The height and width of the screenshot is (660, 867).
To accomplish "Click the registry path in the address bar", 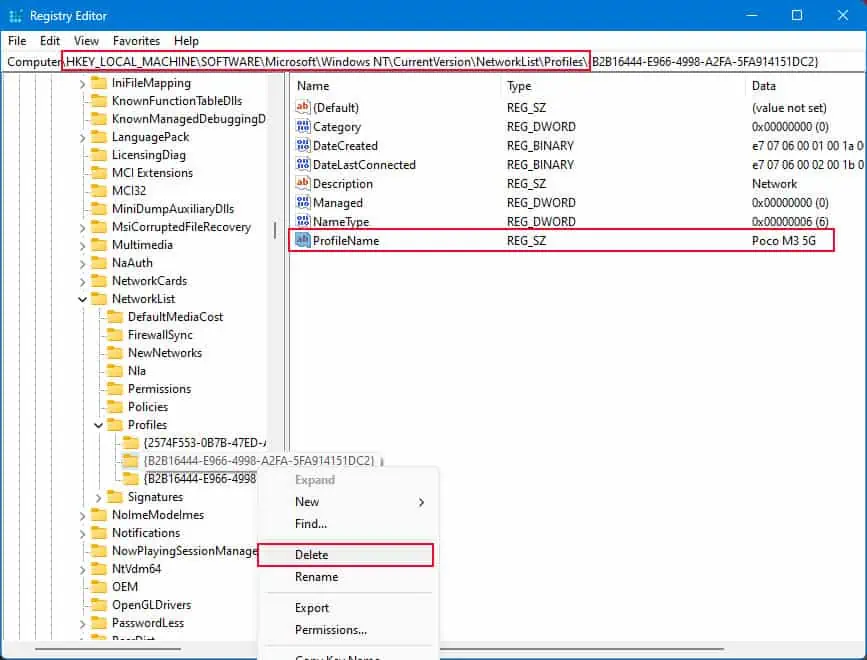I will [x=400, y=61].
